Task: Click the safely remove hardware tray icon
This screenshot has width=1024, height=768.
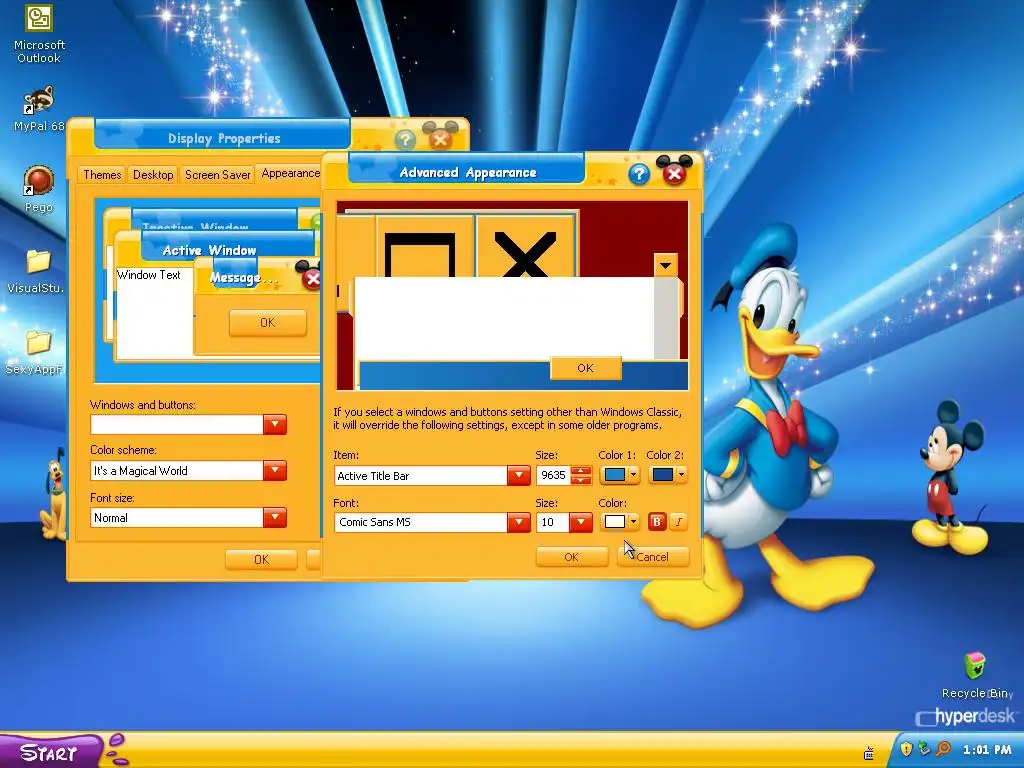Action: click(x=924, y=748)
